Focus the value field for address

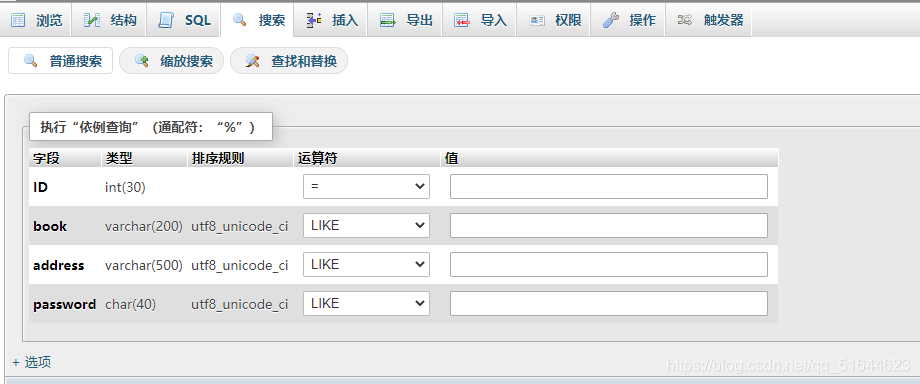(609, 264)
